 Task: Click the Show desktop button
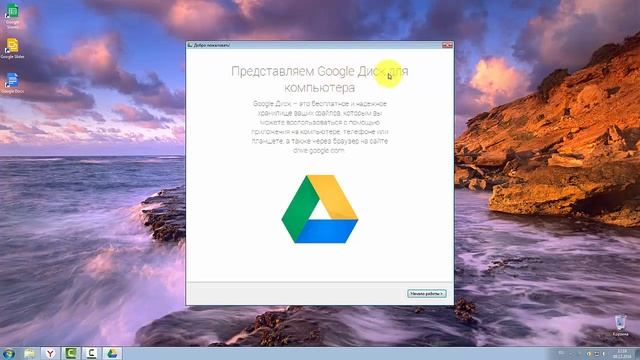click(637, 353)
